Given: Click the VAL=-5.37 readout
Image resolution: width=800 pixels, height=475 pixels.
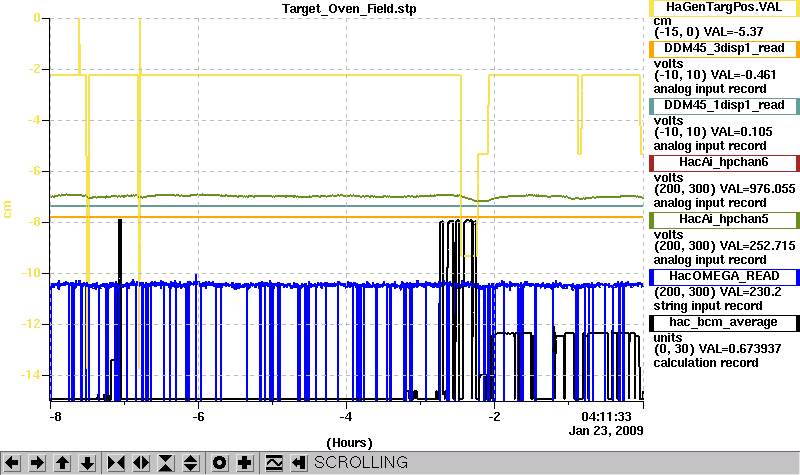Looking at the screenshot, I should 733,32.
